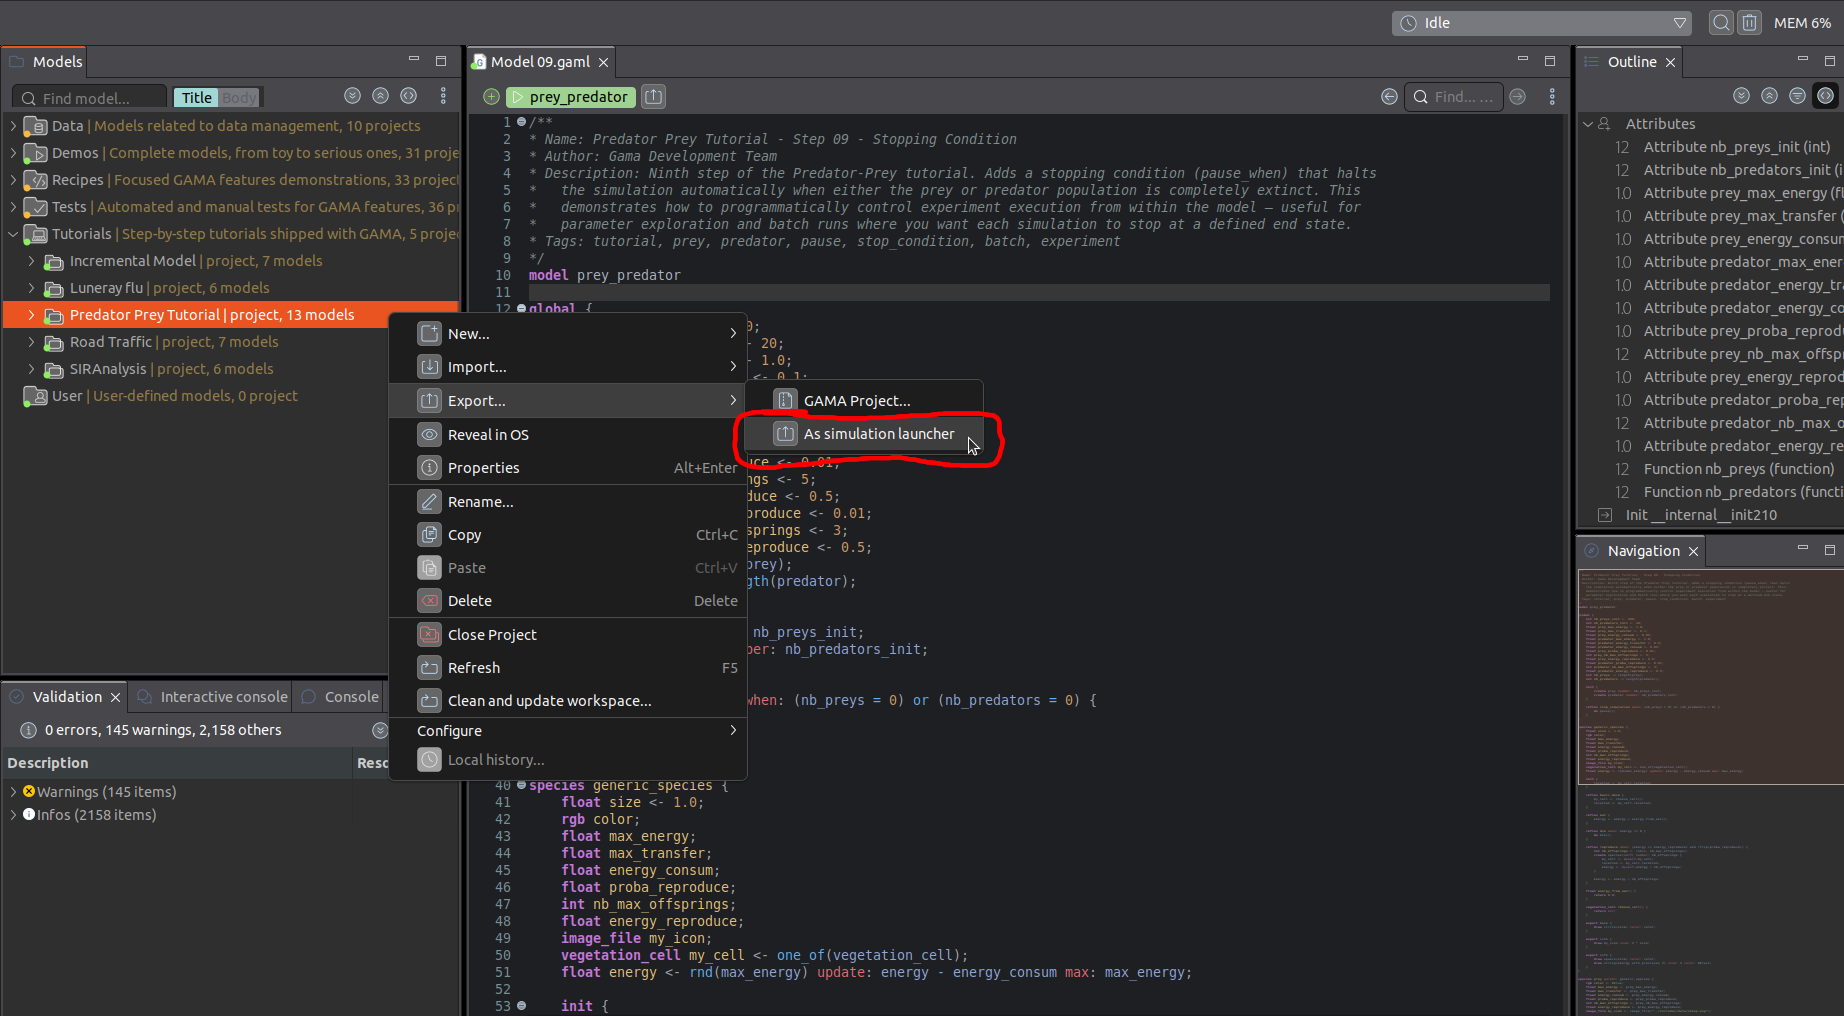Fold the init block at line 53

coord(521,1006)
